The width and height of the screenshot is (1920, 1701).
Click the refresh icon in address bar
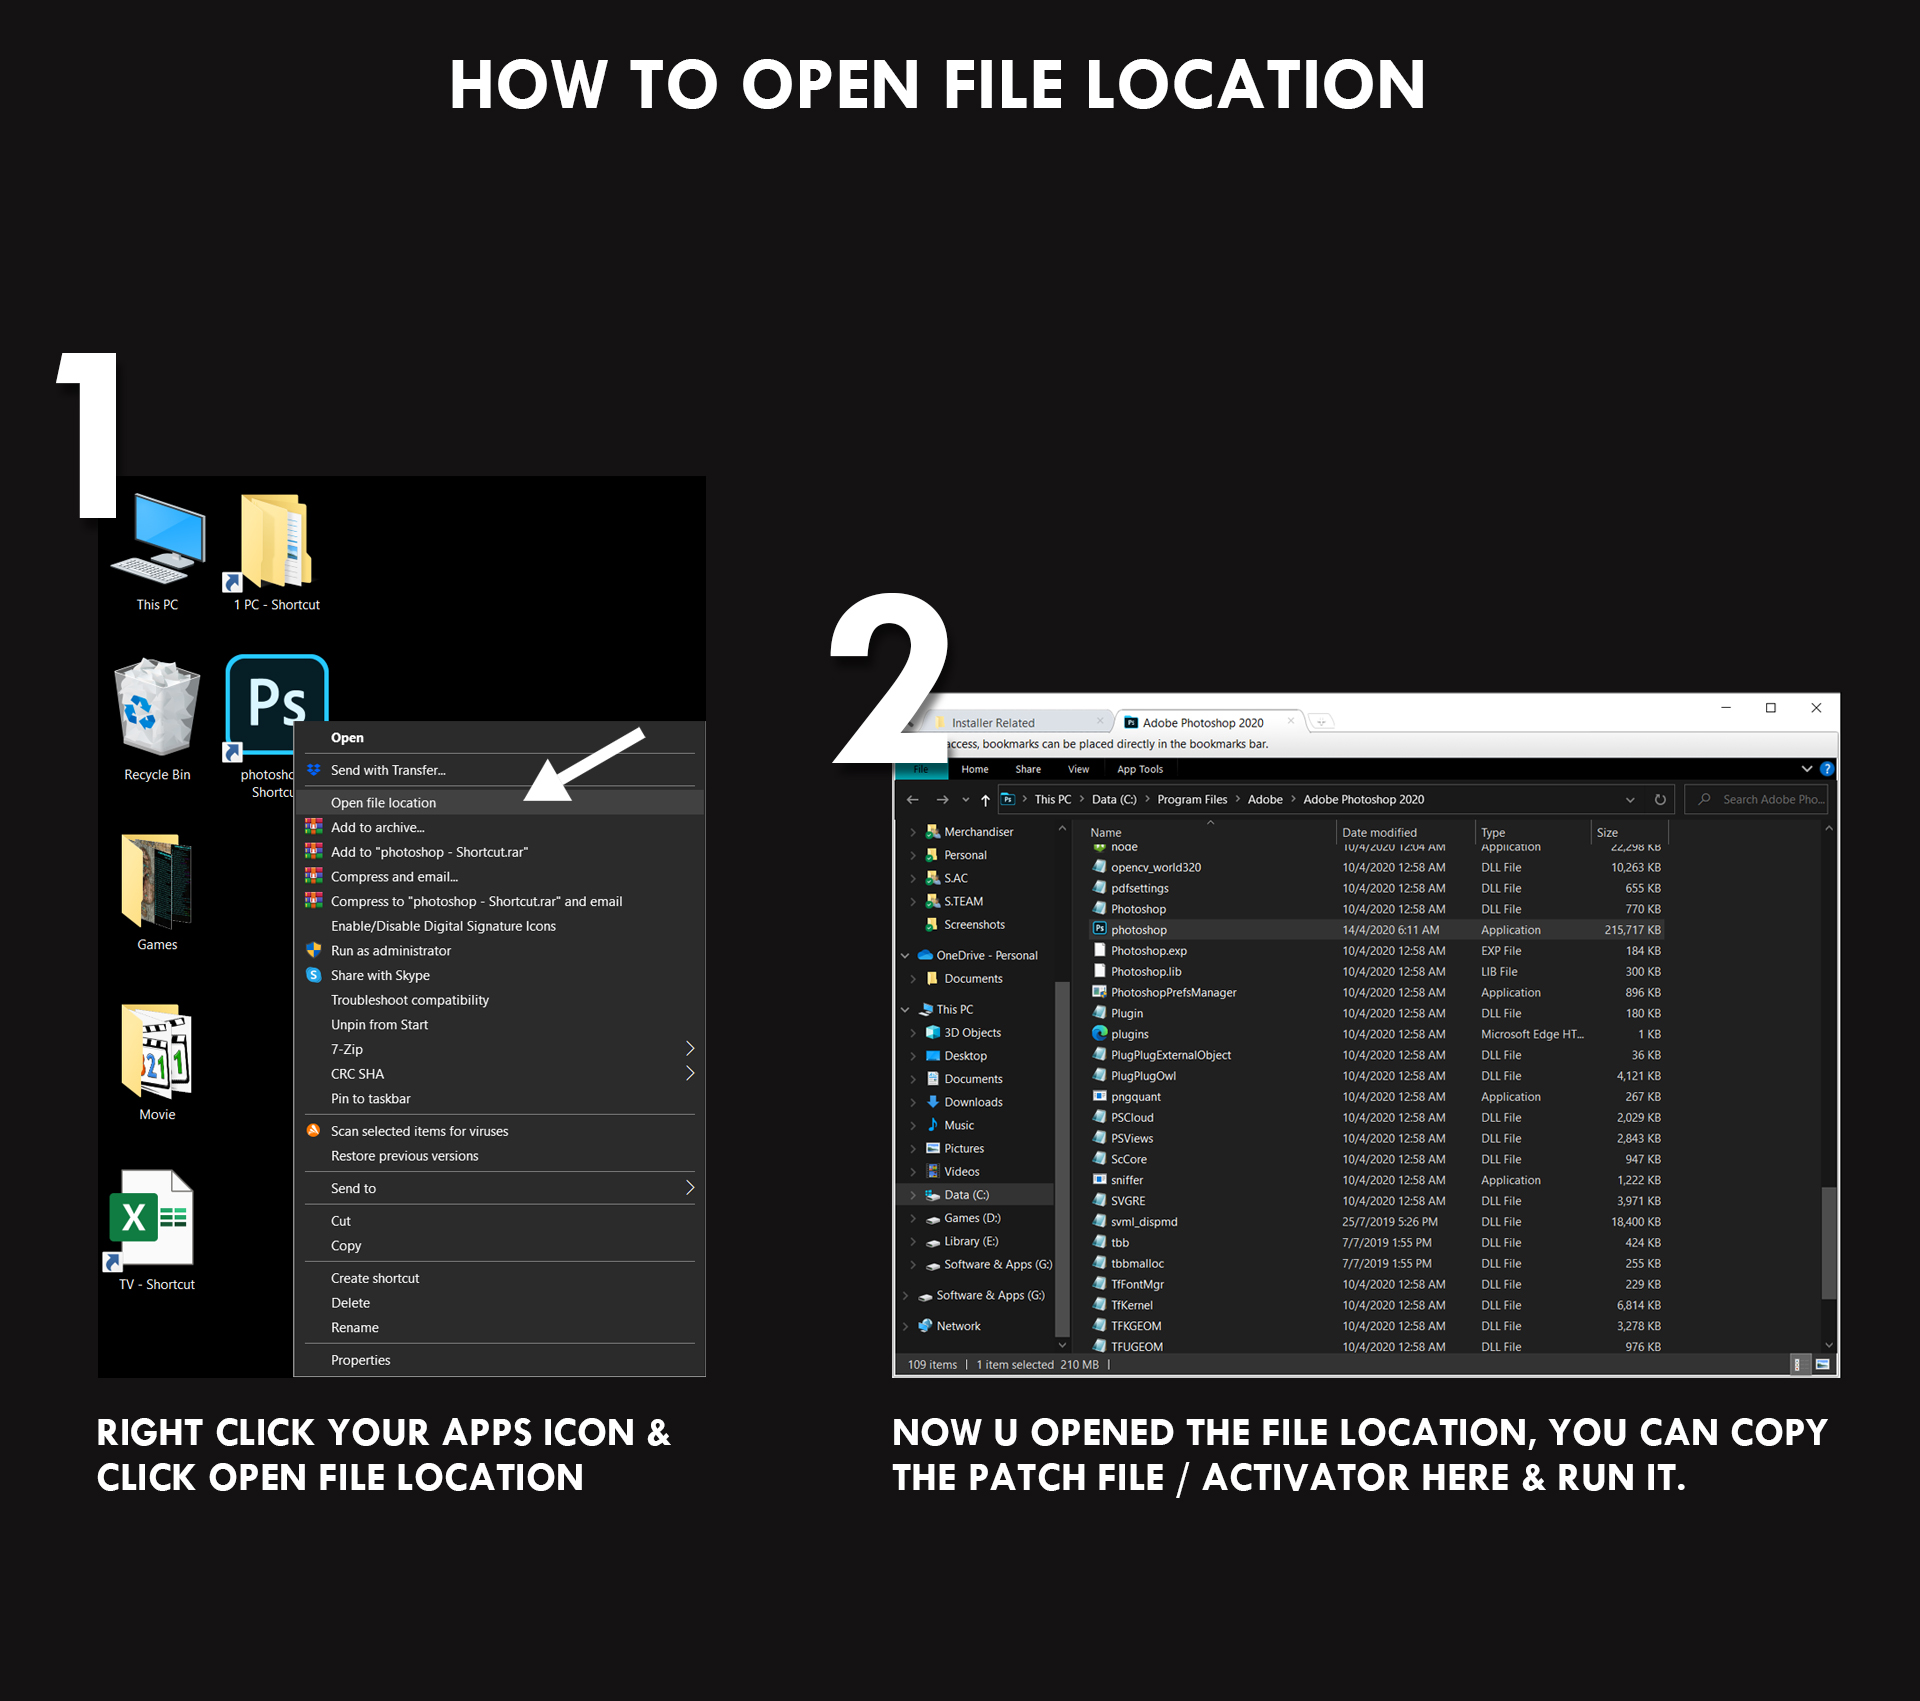pos(1660,800)
